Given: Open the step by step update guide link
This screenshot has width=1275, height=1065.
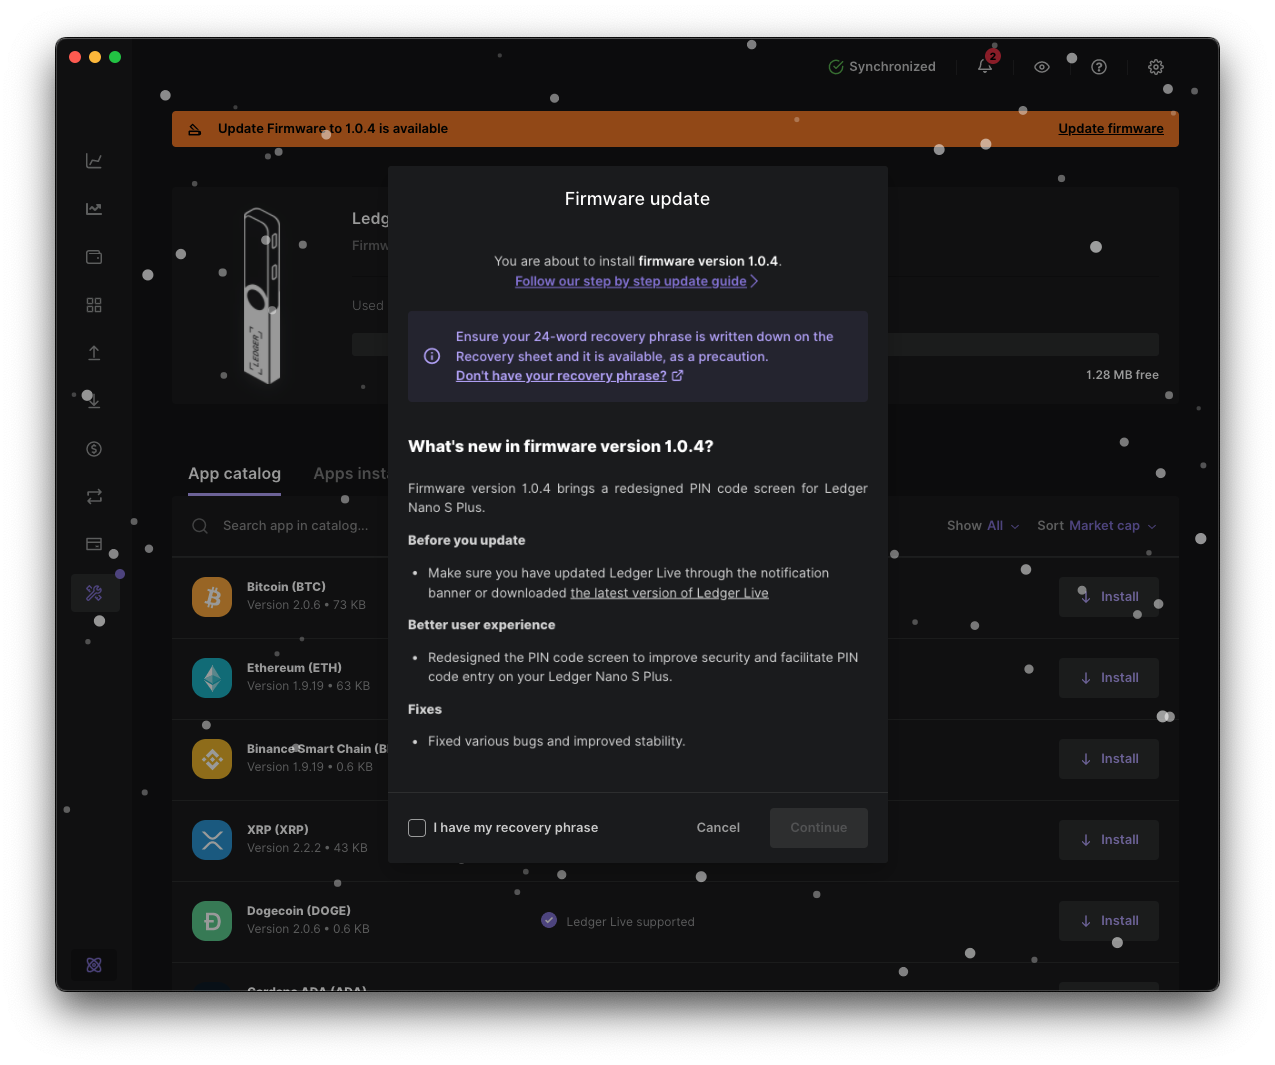Looking at the screenshot, I should coord(631,282).
